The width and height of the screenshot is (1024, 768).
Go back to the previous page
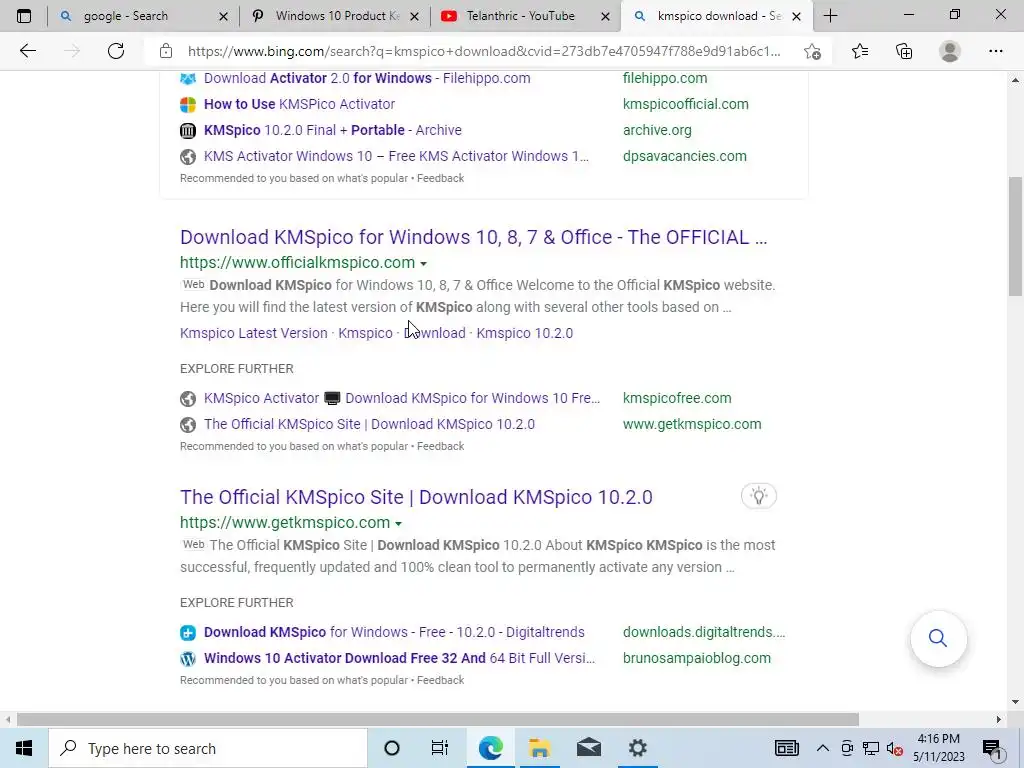[x=27, y=51]
